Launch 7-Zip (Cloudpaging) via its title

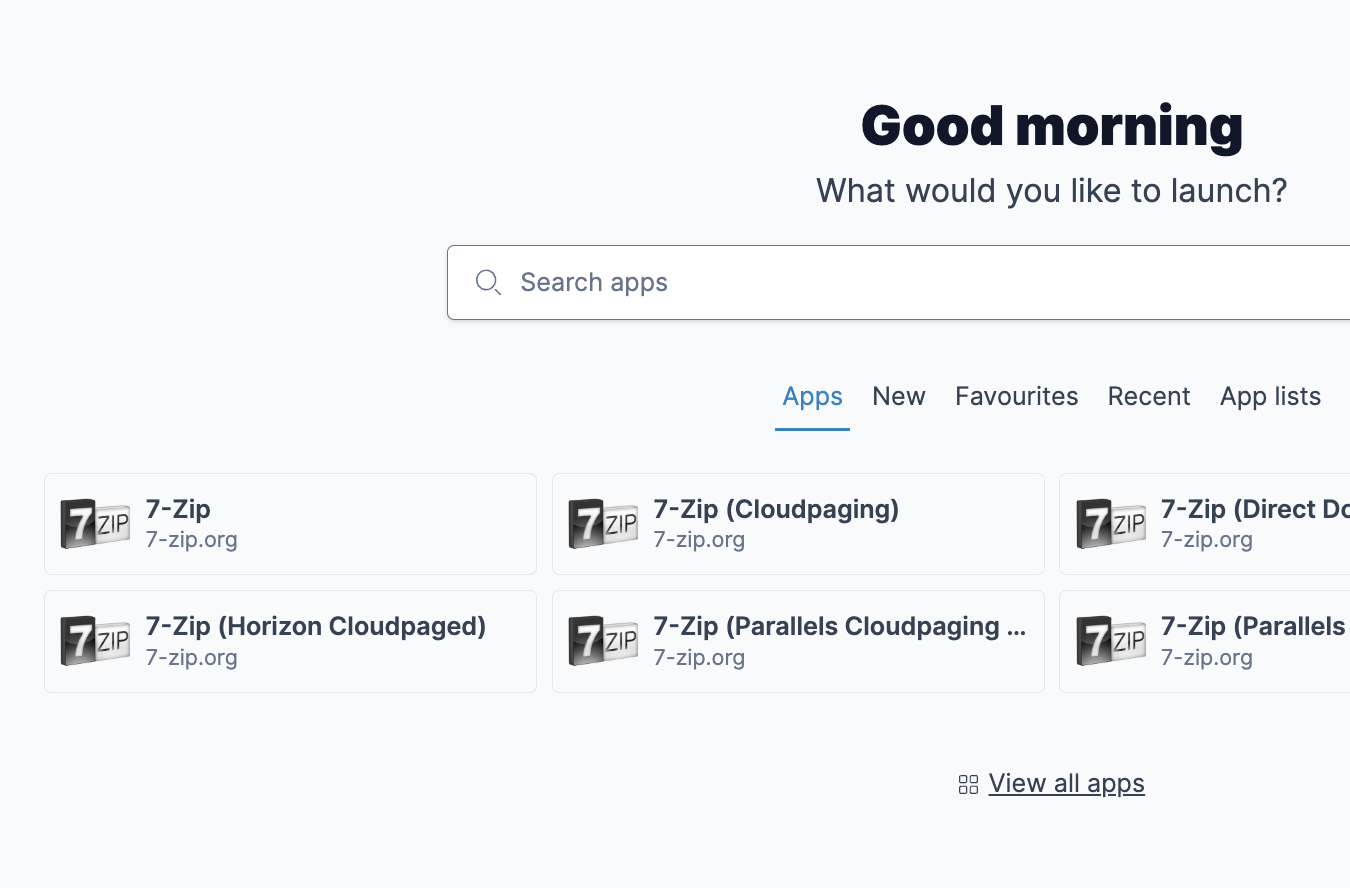[776, 509]
